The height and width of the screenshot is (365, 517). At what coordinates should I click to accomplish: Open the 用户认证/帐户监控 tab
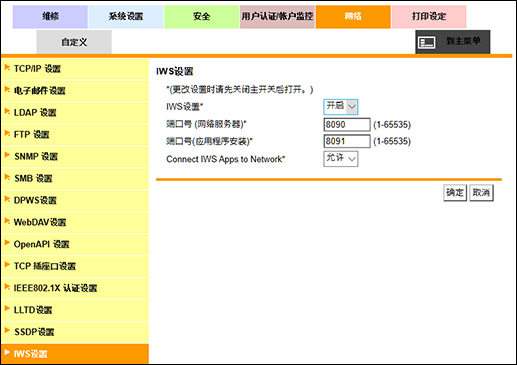[x=277, y=17]
